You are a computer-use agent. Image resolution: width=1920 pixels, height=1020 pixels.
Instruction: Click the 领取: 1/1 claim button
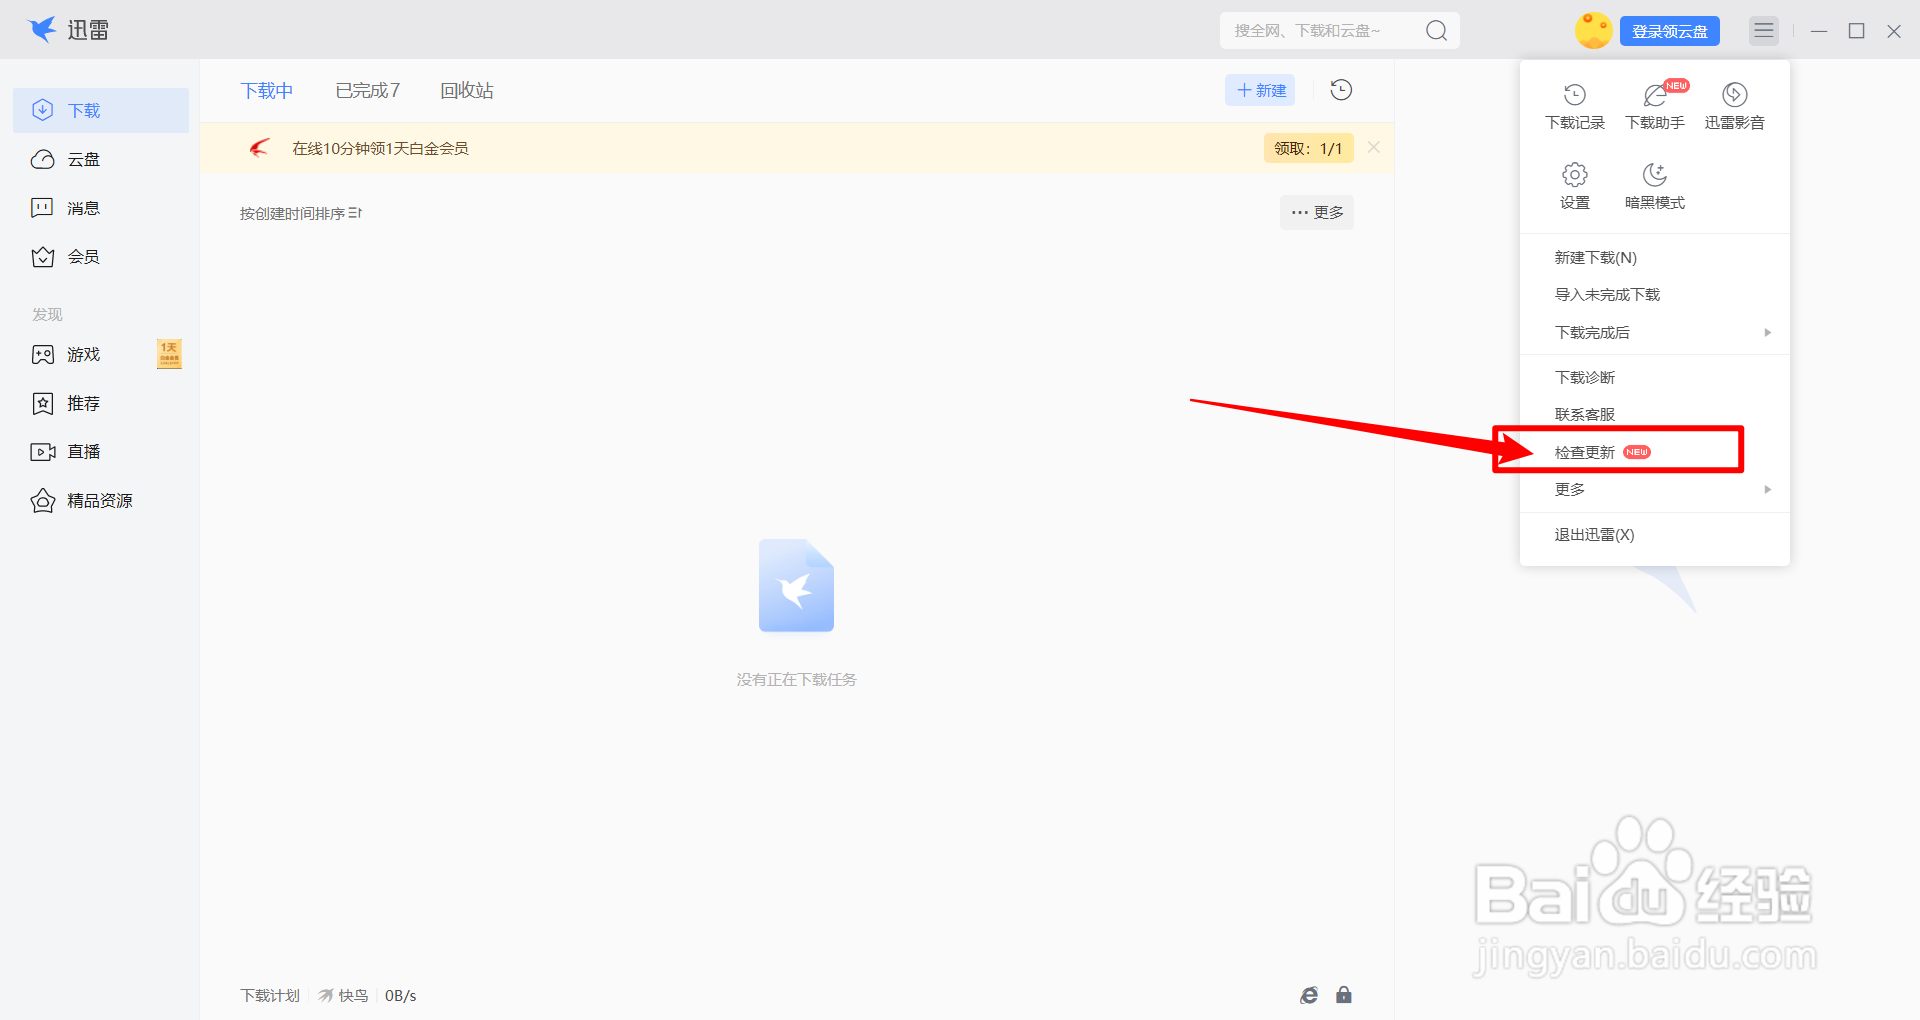[x=1308, y=148]
